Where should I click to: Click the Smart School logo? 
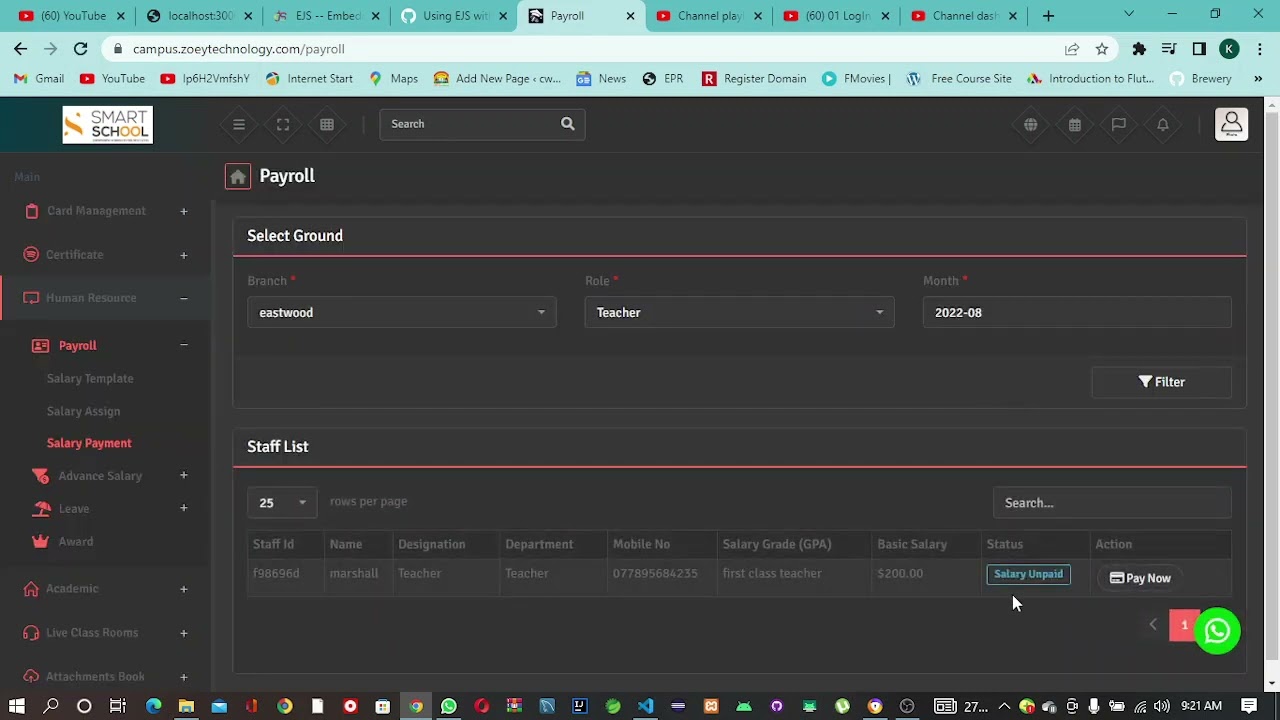[107, 125]
